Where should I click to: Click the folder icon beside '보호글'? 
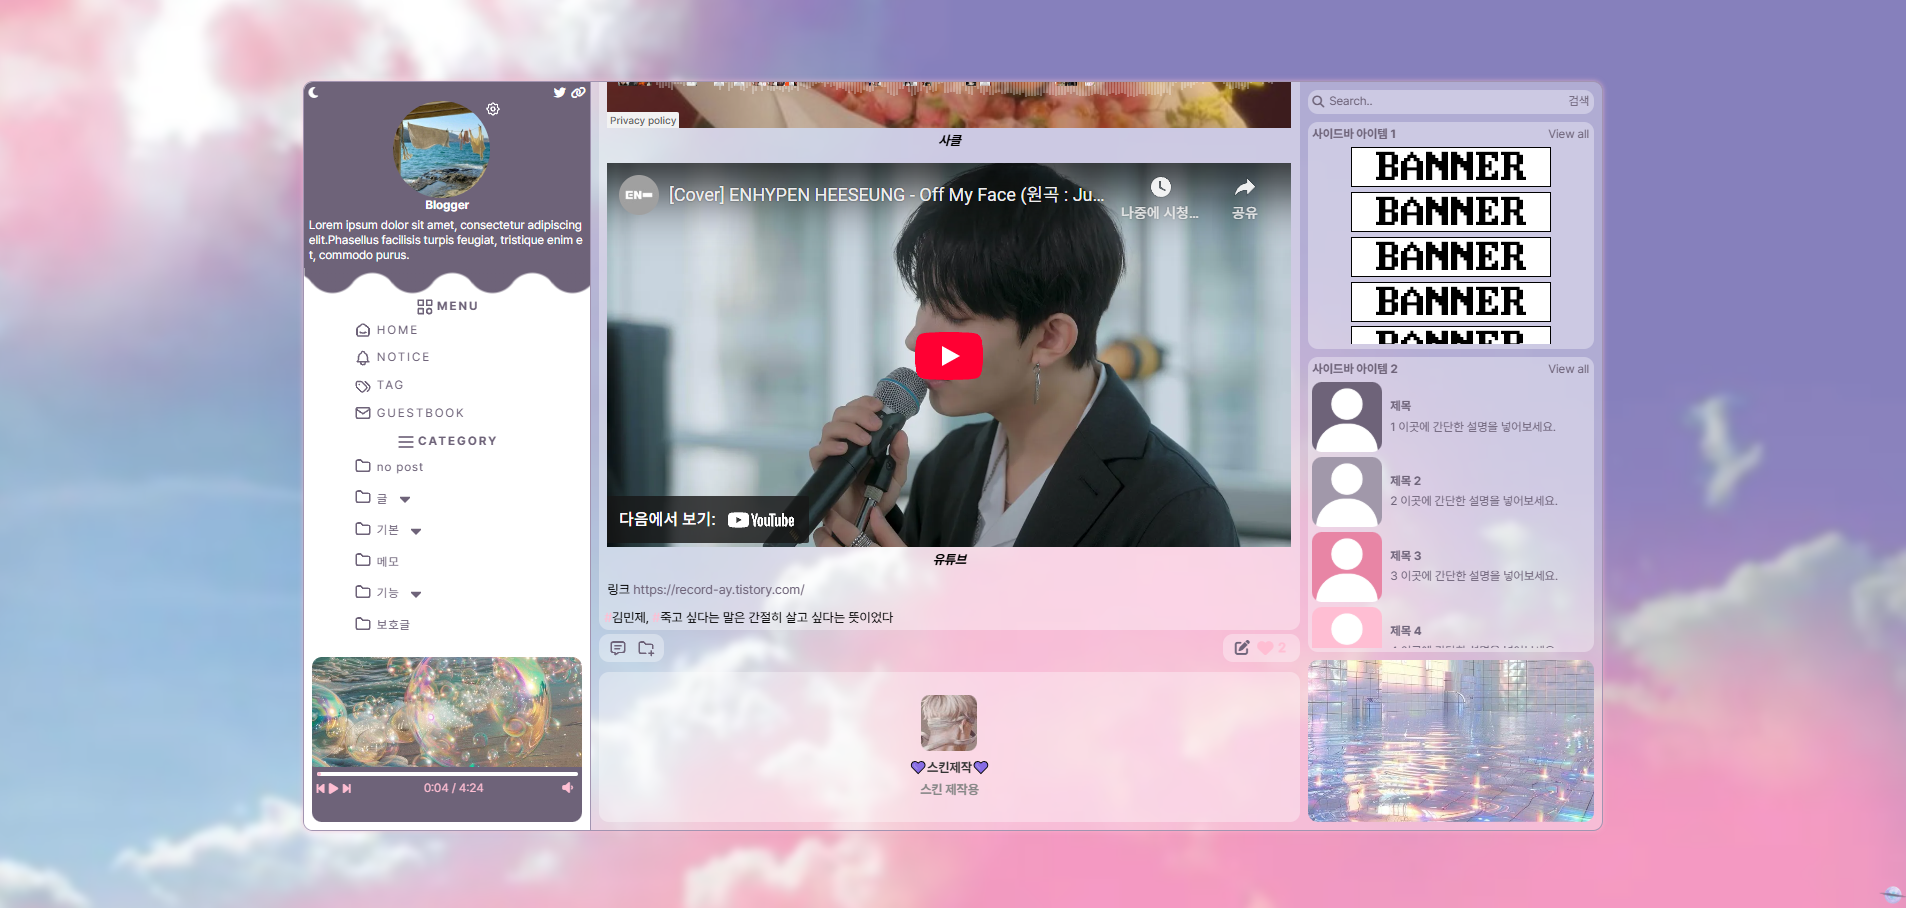click(x=363, y=623)
